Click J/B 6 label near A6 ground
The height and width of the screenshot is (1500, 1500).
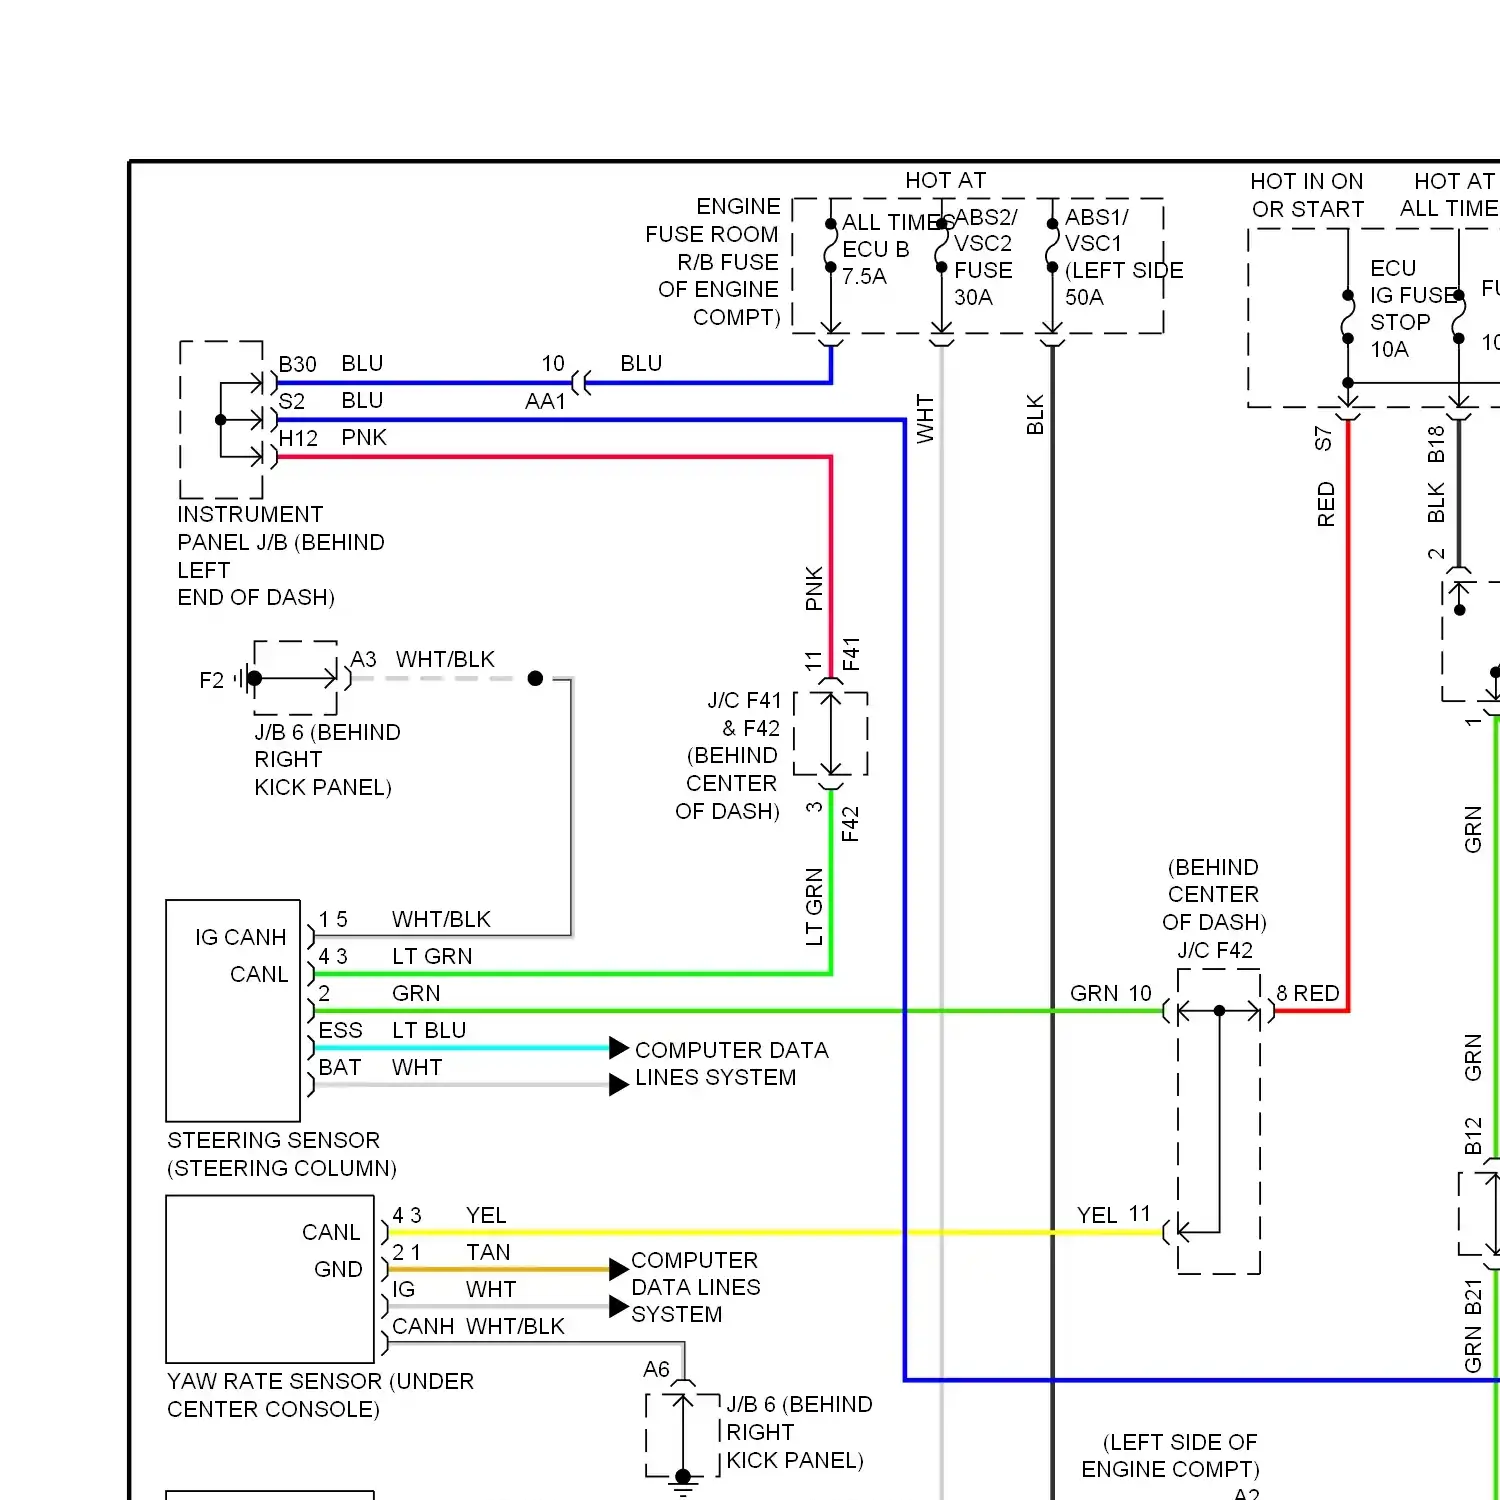click(798, 1432)
